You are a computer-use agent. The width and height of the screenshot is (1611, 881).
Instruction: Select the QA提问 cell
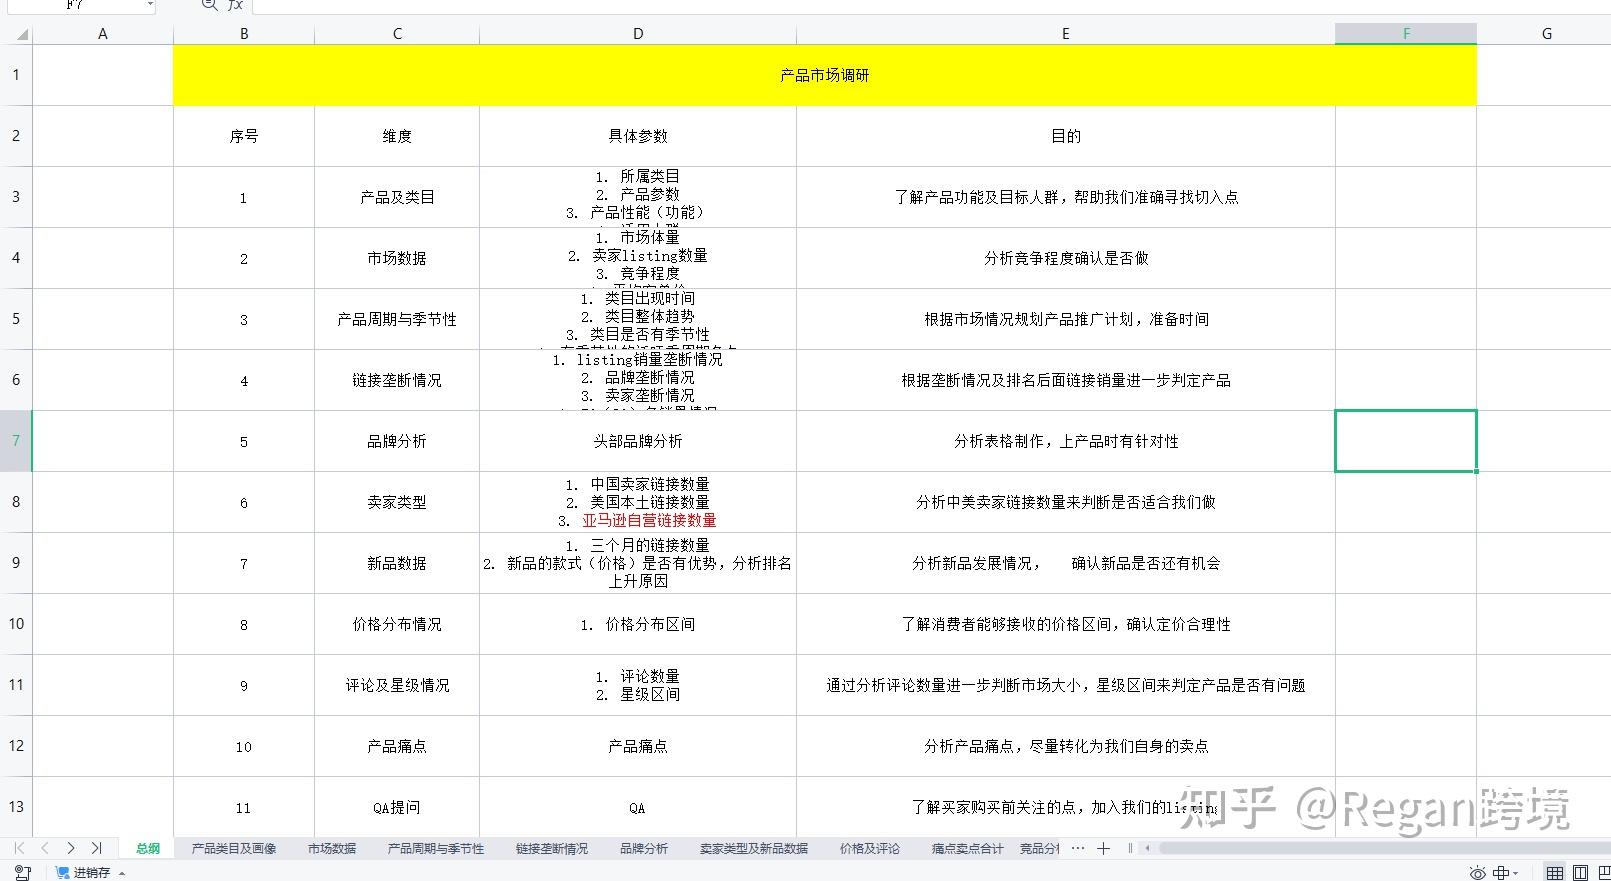click(x=397, y=807)
